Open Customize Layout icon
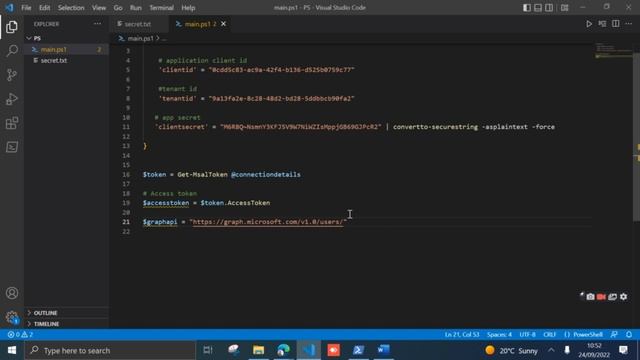Viewport: 640px width, 360px height. pos(564,8)
